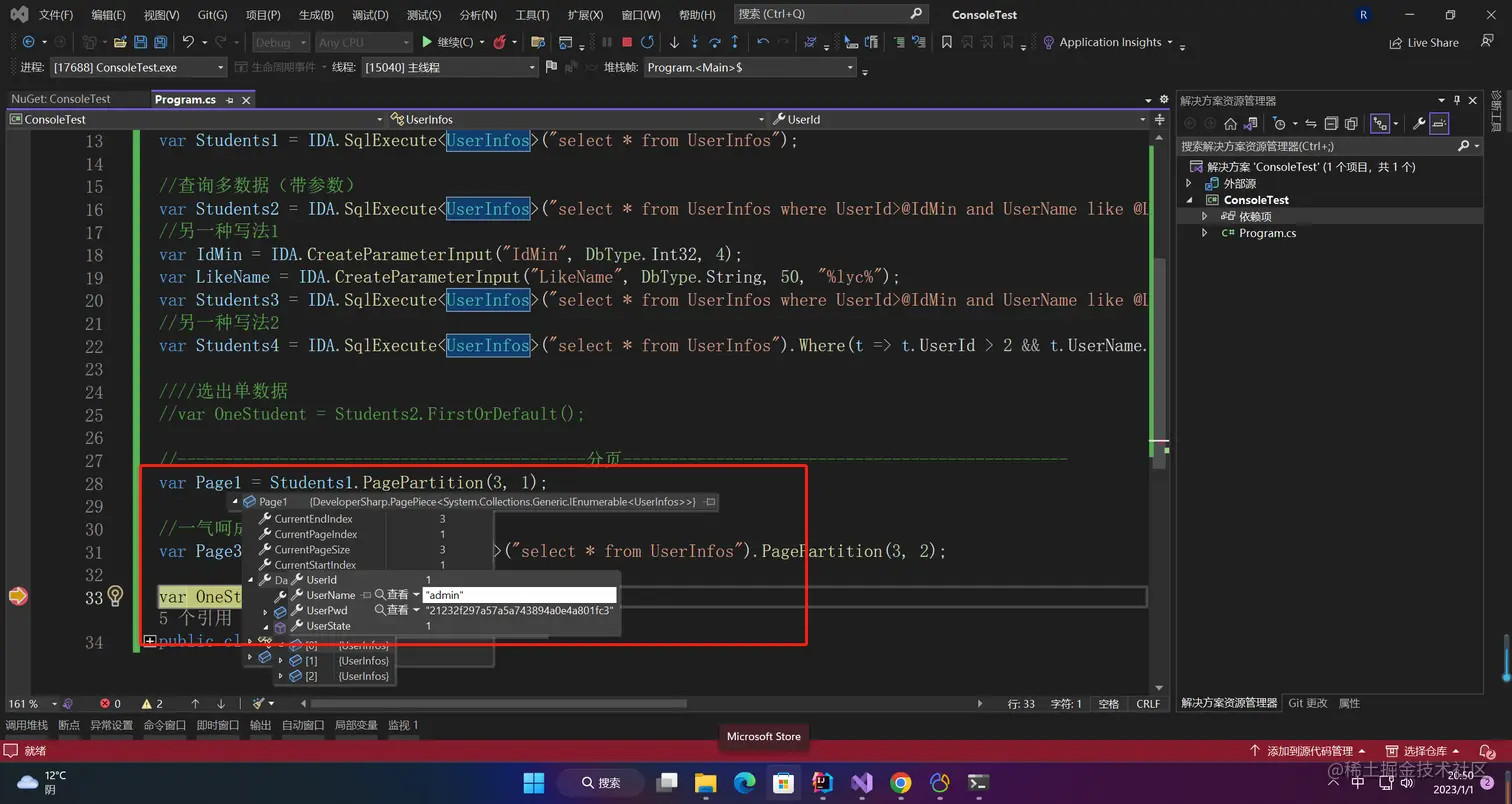Click the code cleanup broom icon
Screen dimensions: 1512x804
(258, 704)
